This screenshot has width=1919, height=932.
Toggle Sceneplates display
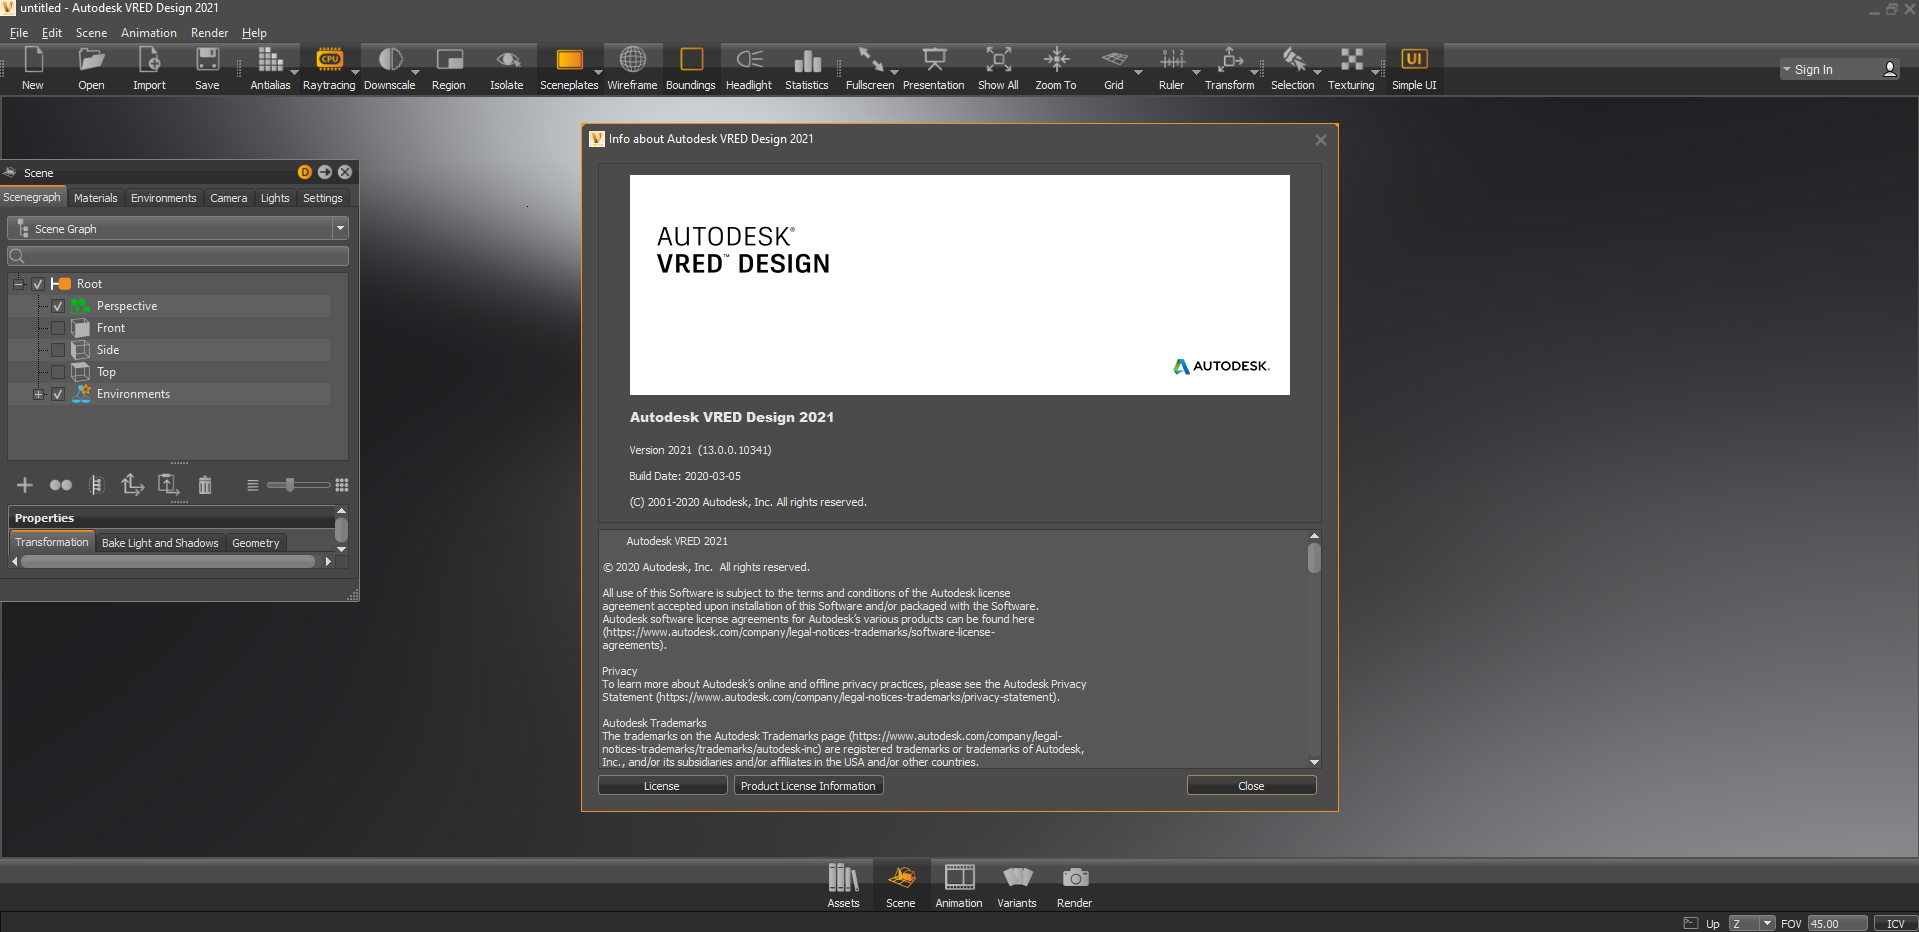click(569, 68)
